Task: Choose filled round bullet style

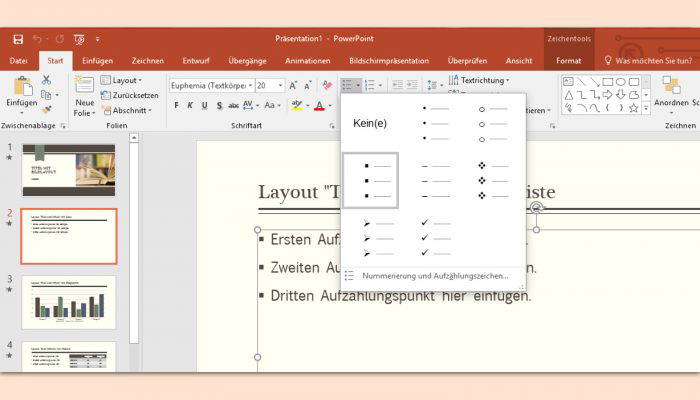Action: point(436,123)
